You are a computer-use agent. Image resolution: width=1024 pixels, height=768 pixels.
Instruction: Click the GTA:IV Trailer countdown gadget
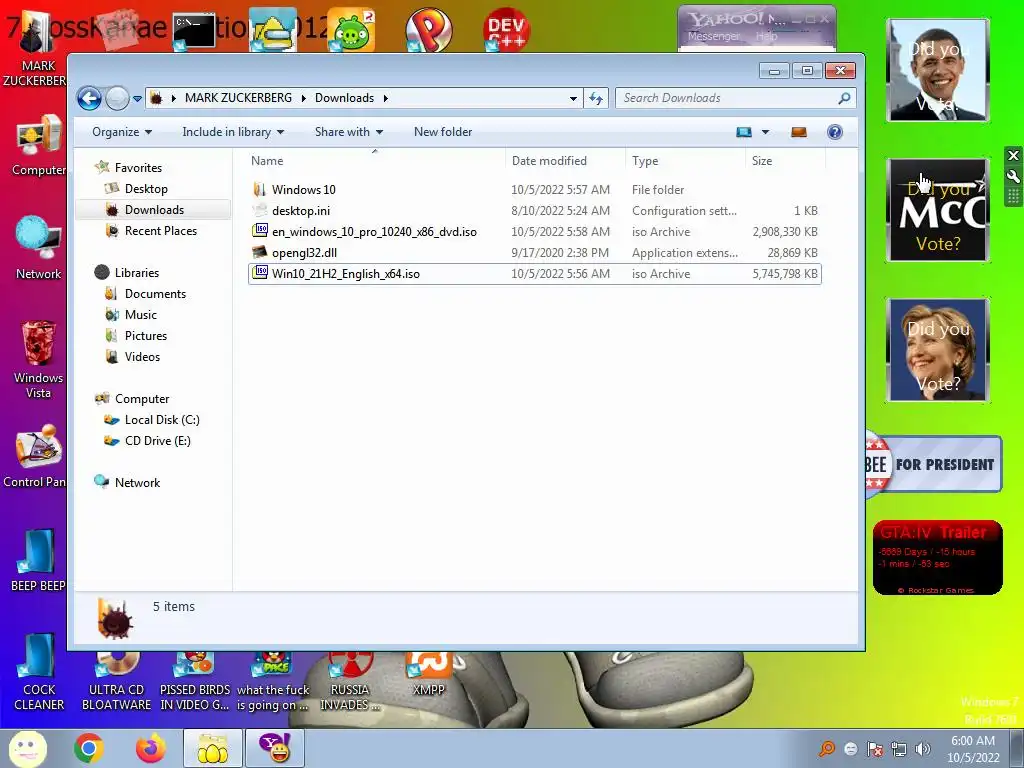(x=937, y=558)
